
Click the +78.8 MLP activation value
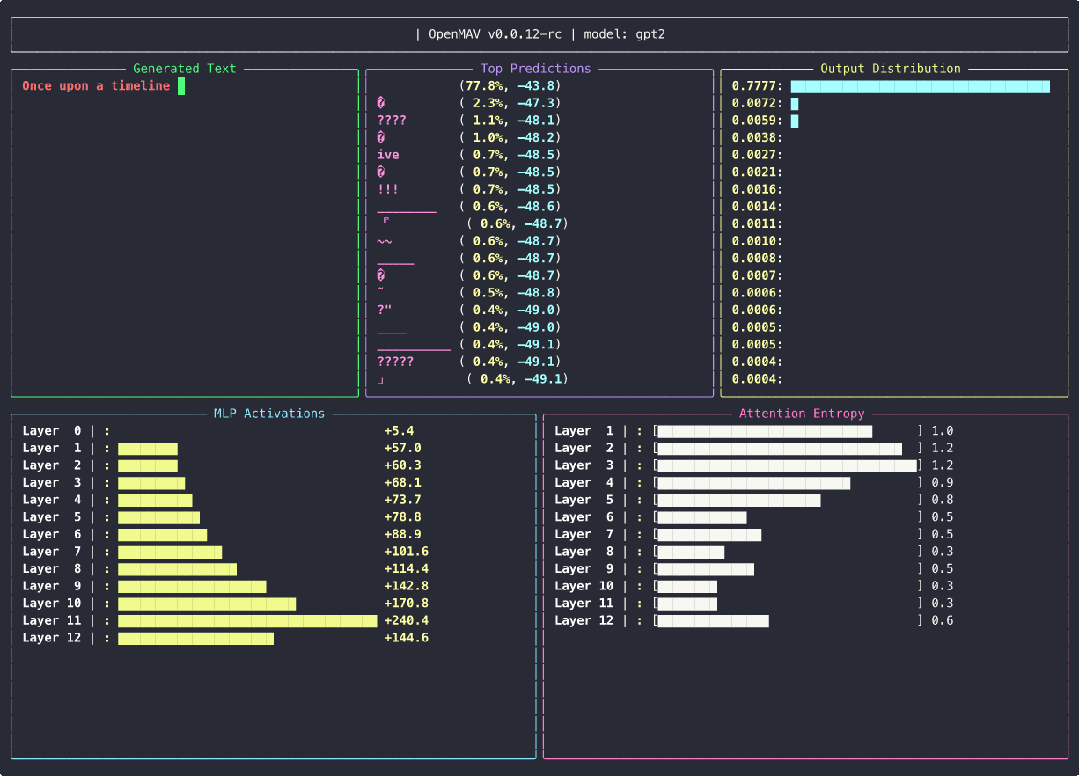[403, 517]
